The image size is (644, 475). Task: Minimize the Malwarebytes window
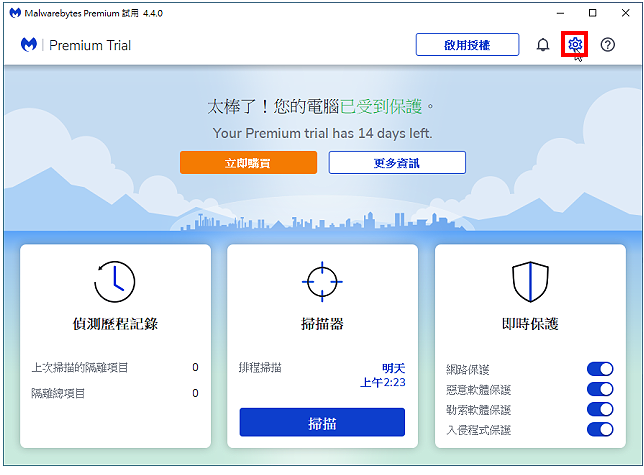click(560, 13)
